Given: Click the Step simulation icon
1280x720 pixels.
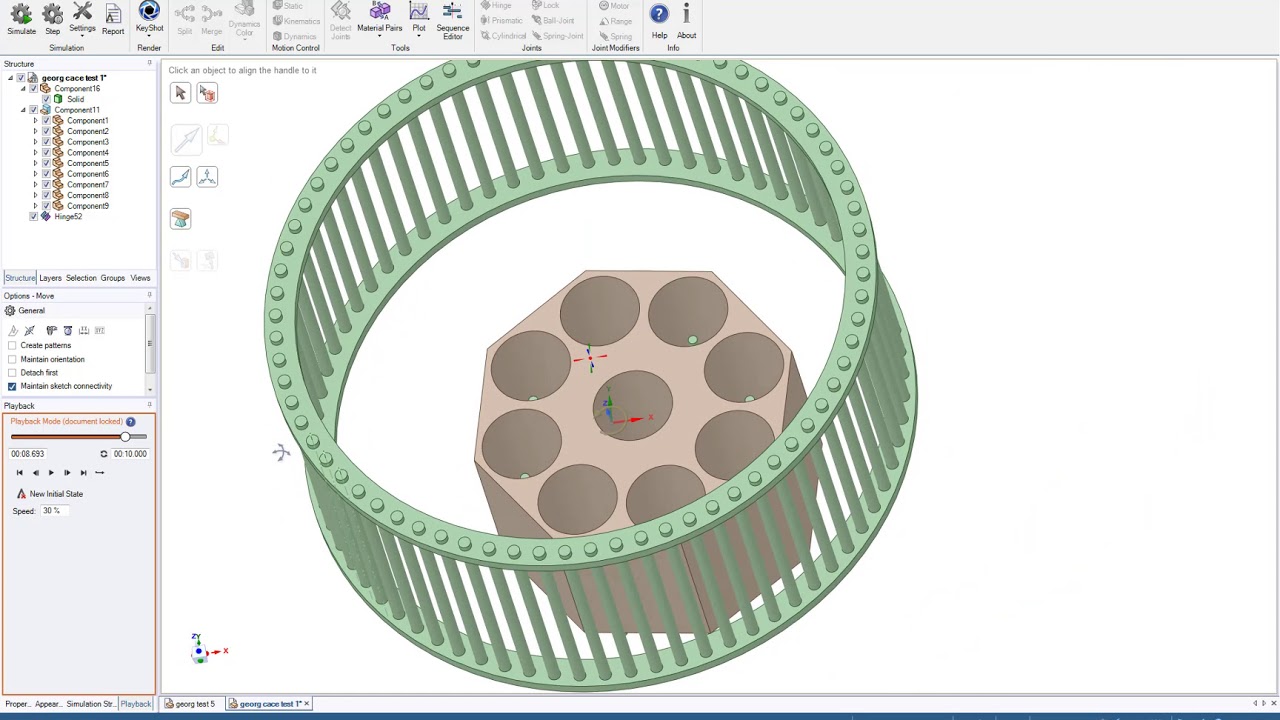Looking at the screenshot, I should 52,19.
